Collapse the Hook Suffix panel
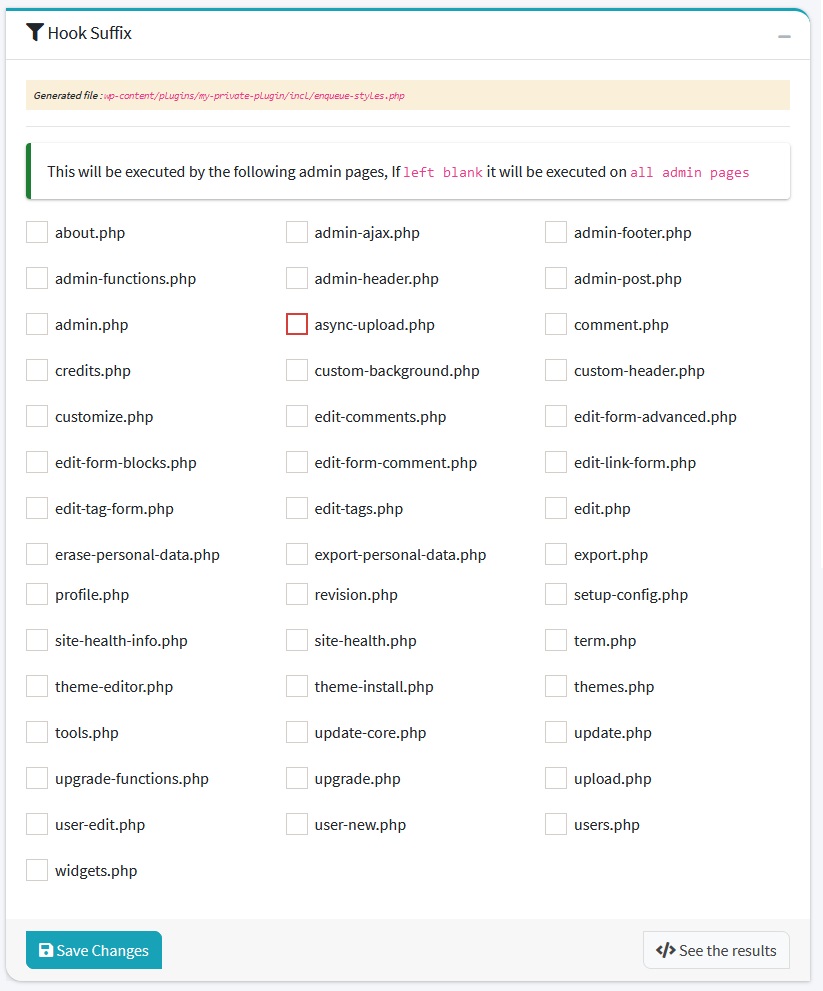 pos(785,36)
